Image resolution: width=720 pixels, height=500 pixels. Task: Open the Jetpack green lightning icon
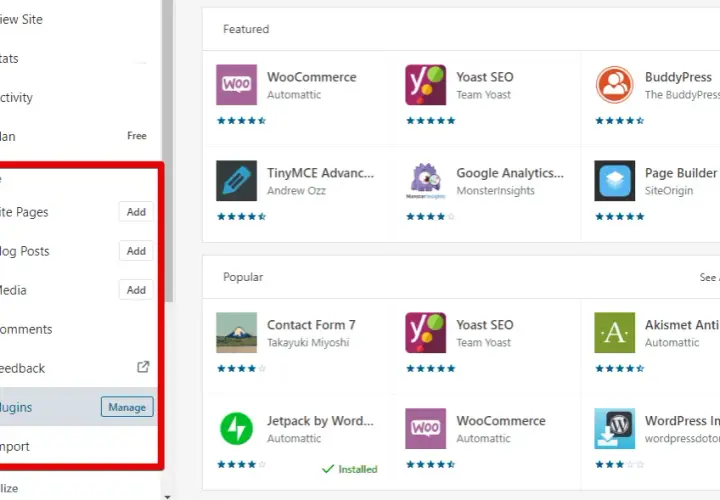(236, 429)
